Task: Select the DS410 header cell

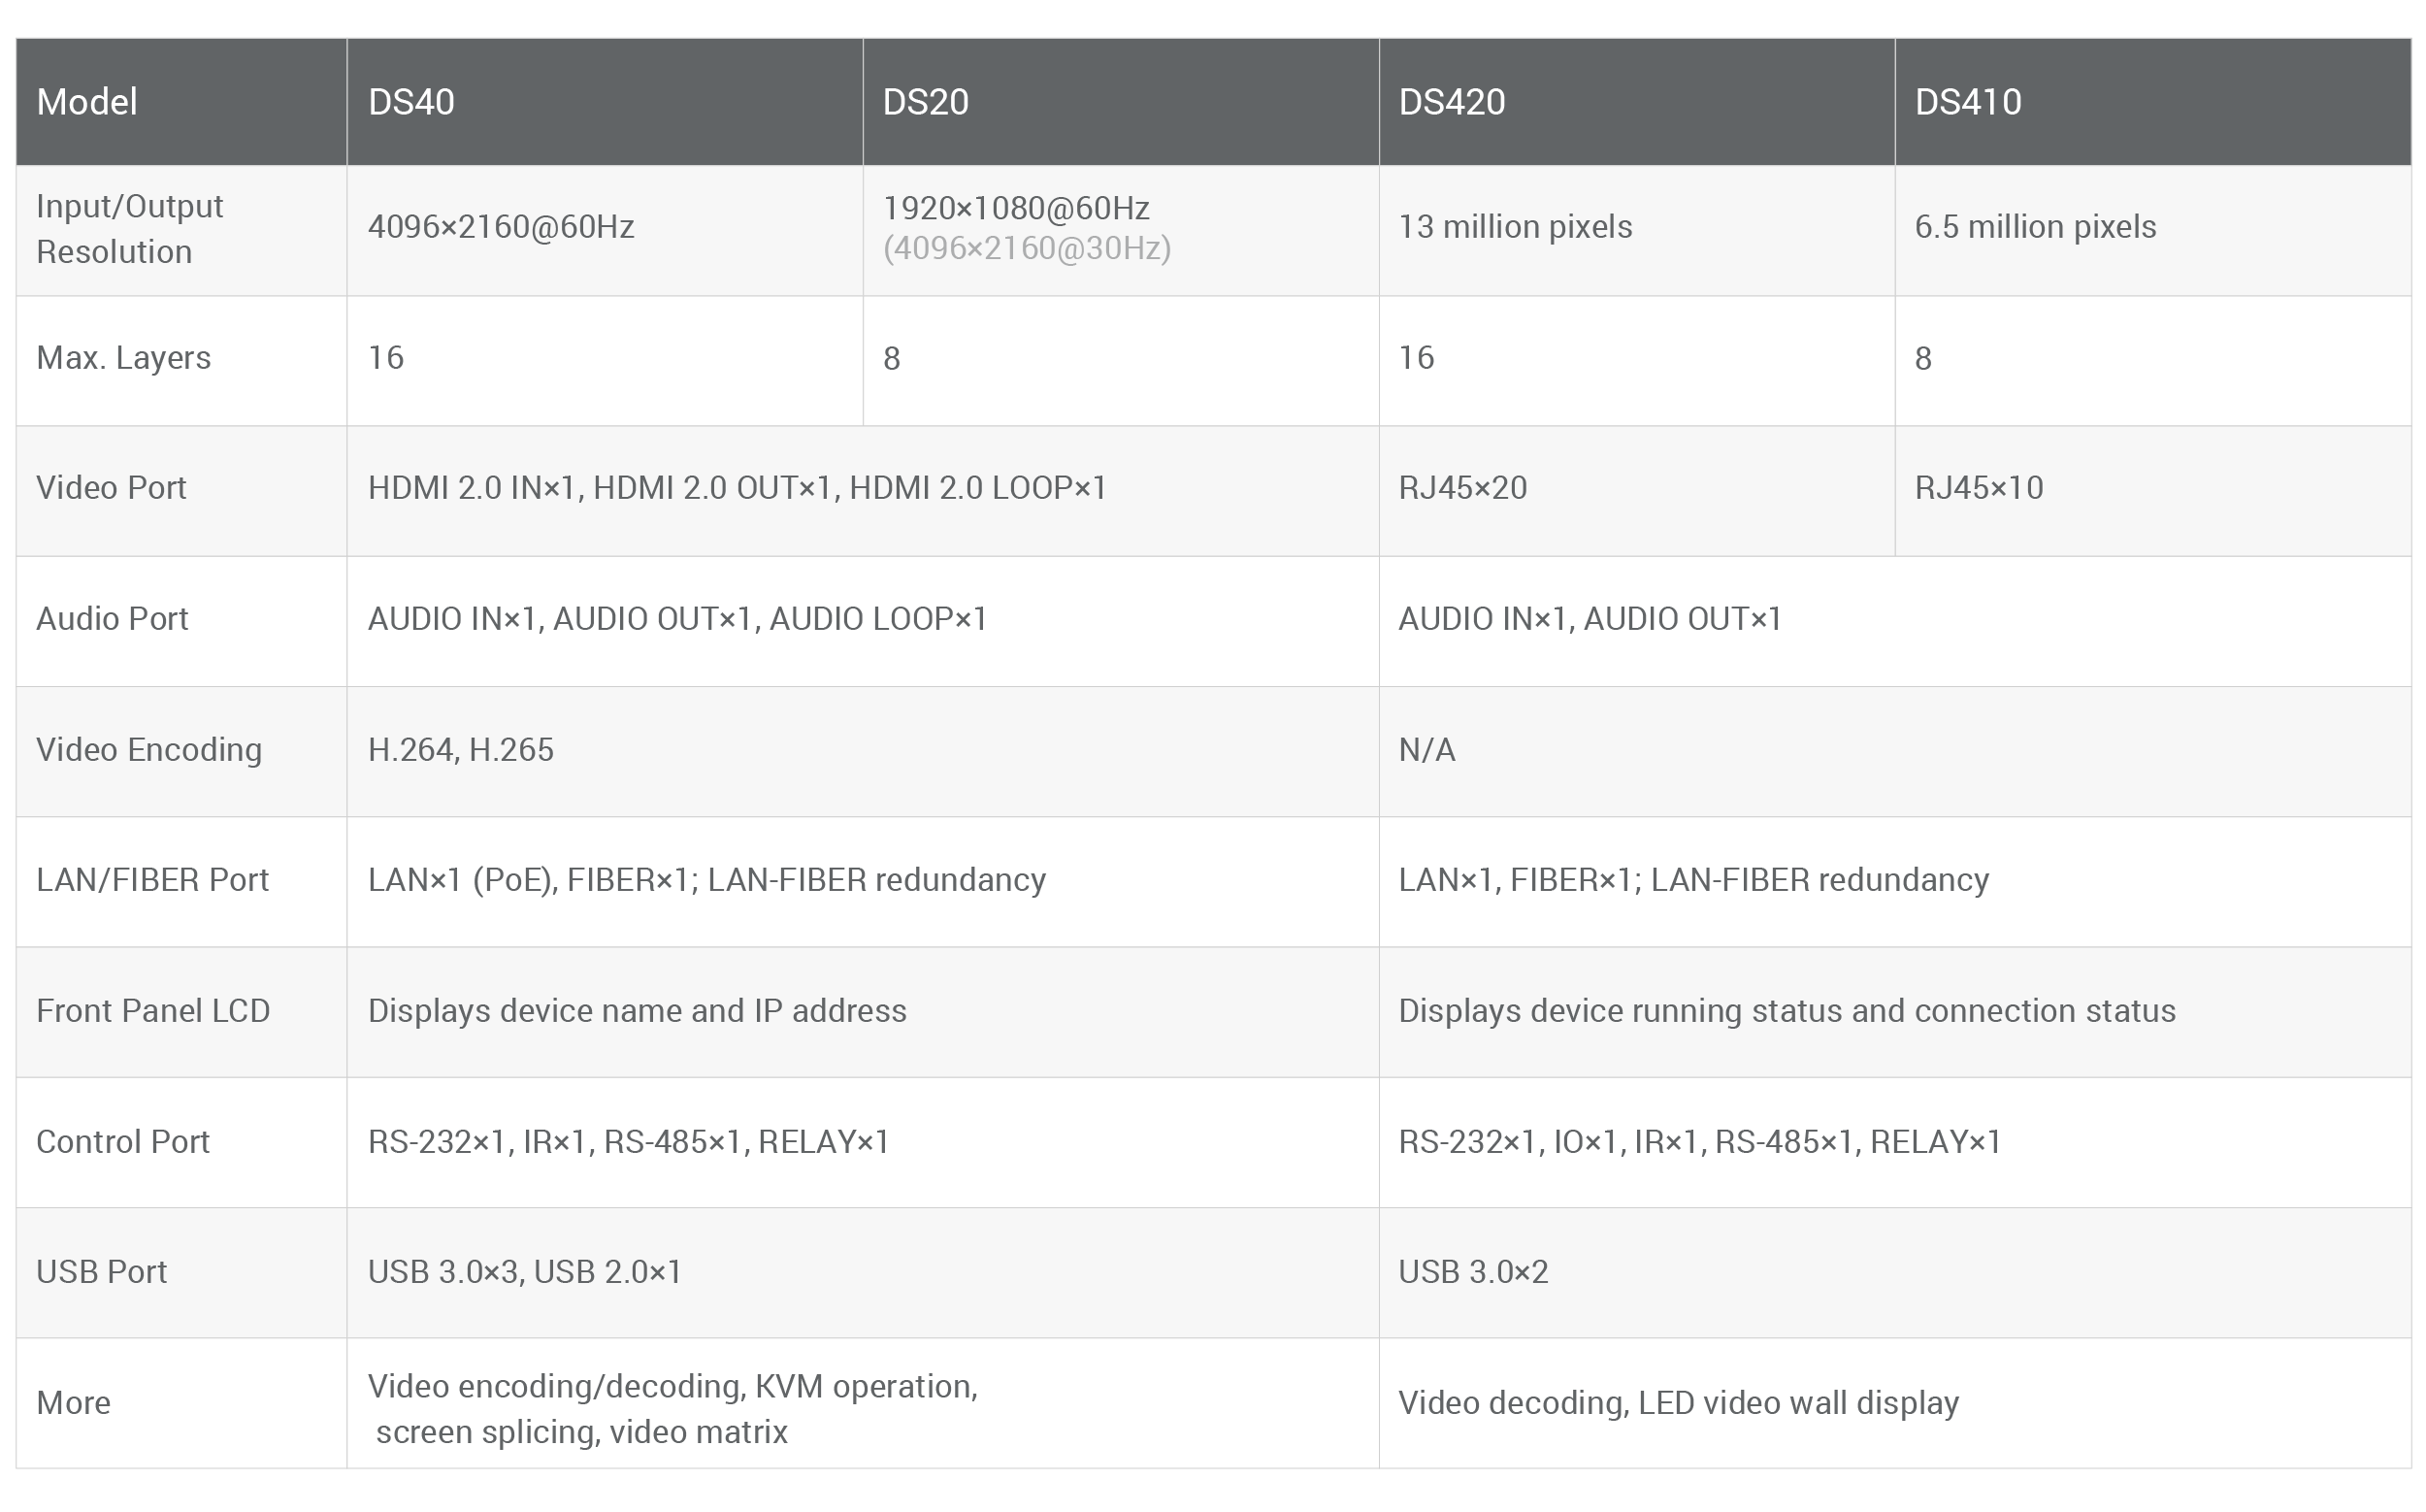Action: 1967,102
